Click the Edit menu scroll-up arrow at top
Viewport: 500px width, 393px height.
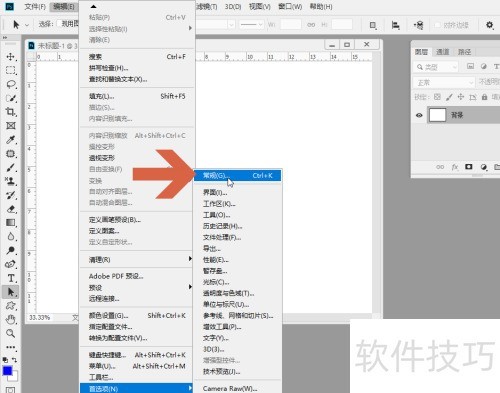tap(93, 6)
